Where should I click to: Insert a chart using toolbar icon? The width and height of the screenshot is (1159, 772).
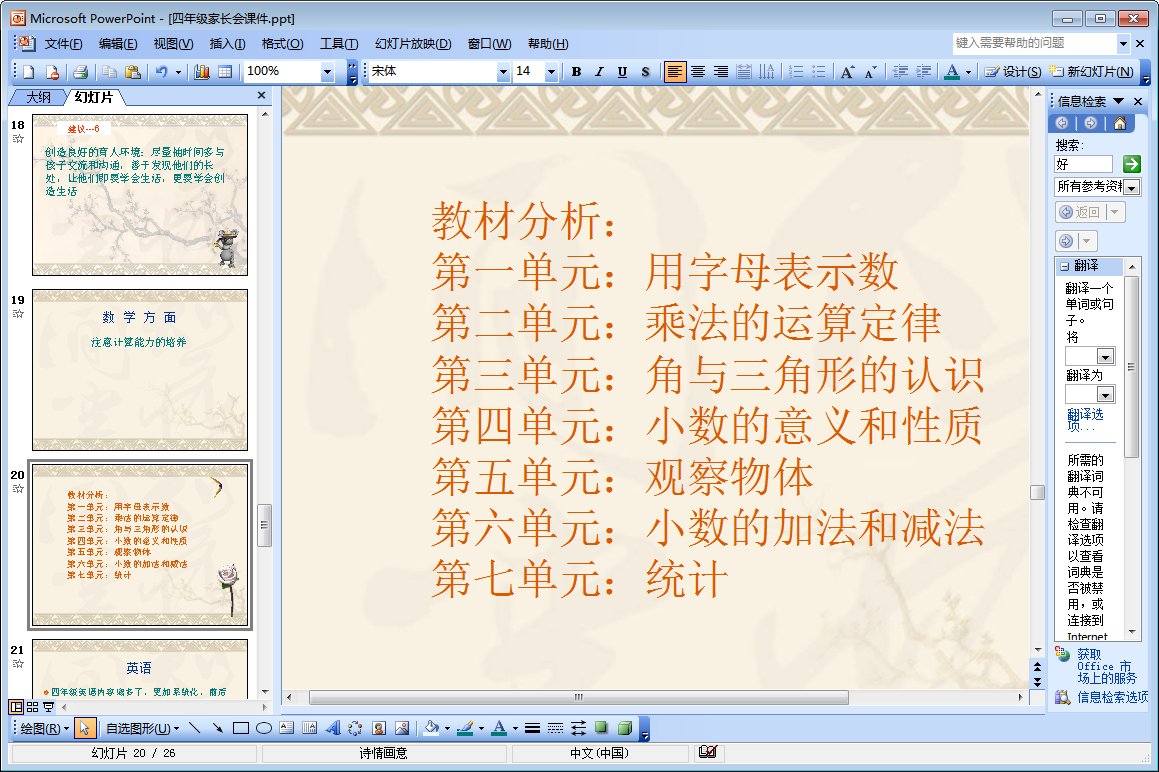[202, 72]
